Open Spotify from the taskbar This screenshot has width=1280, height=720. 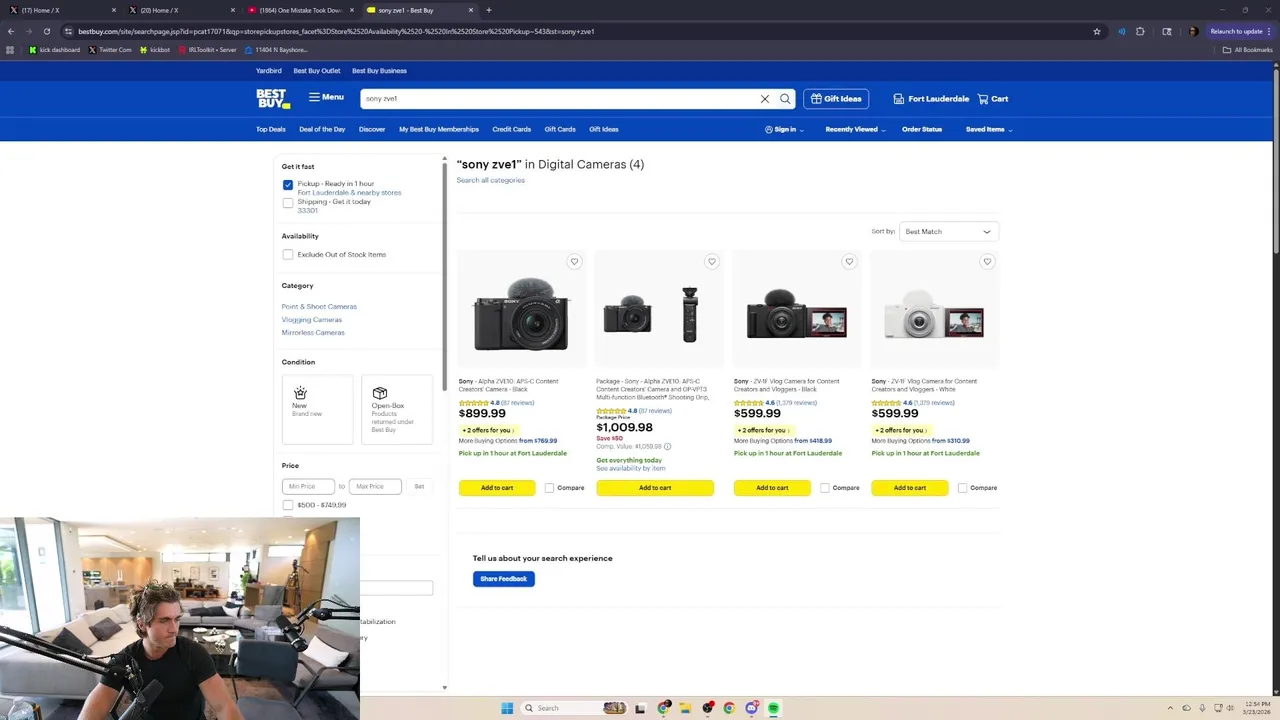tap(774, 708)
